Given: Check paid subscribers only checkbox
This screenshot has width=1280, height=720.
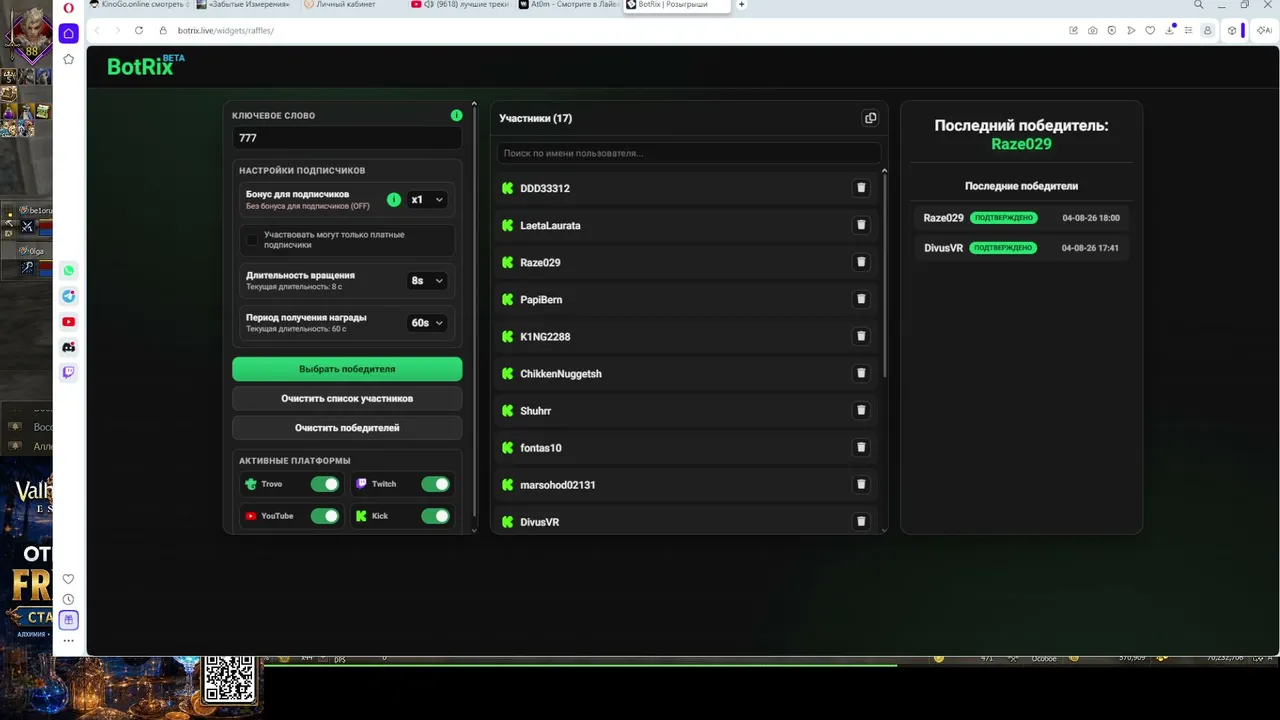Looking at the screenshot, I should (252, 240).
